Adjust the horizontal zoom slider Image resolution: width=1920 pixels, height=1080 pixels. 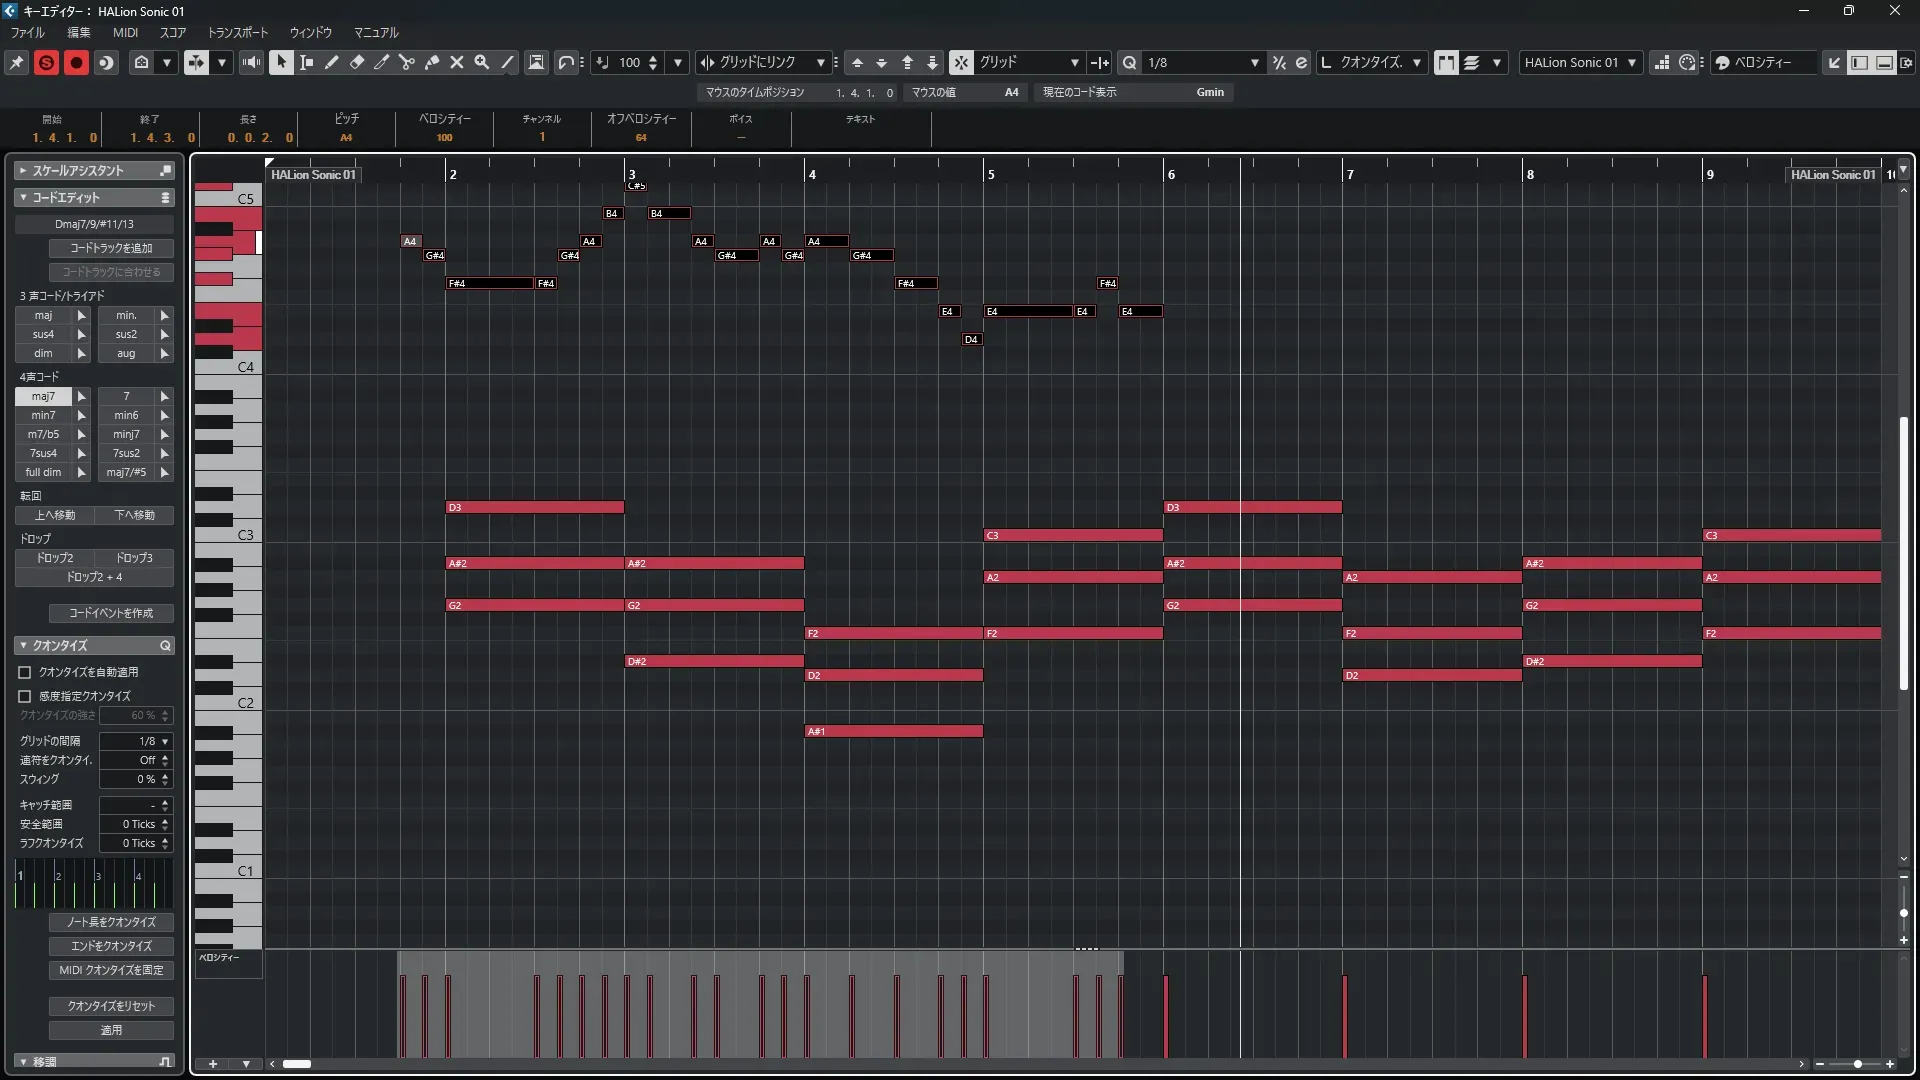[1857, 1064]
